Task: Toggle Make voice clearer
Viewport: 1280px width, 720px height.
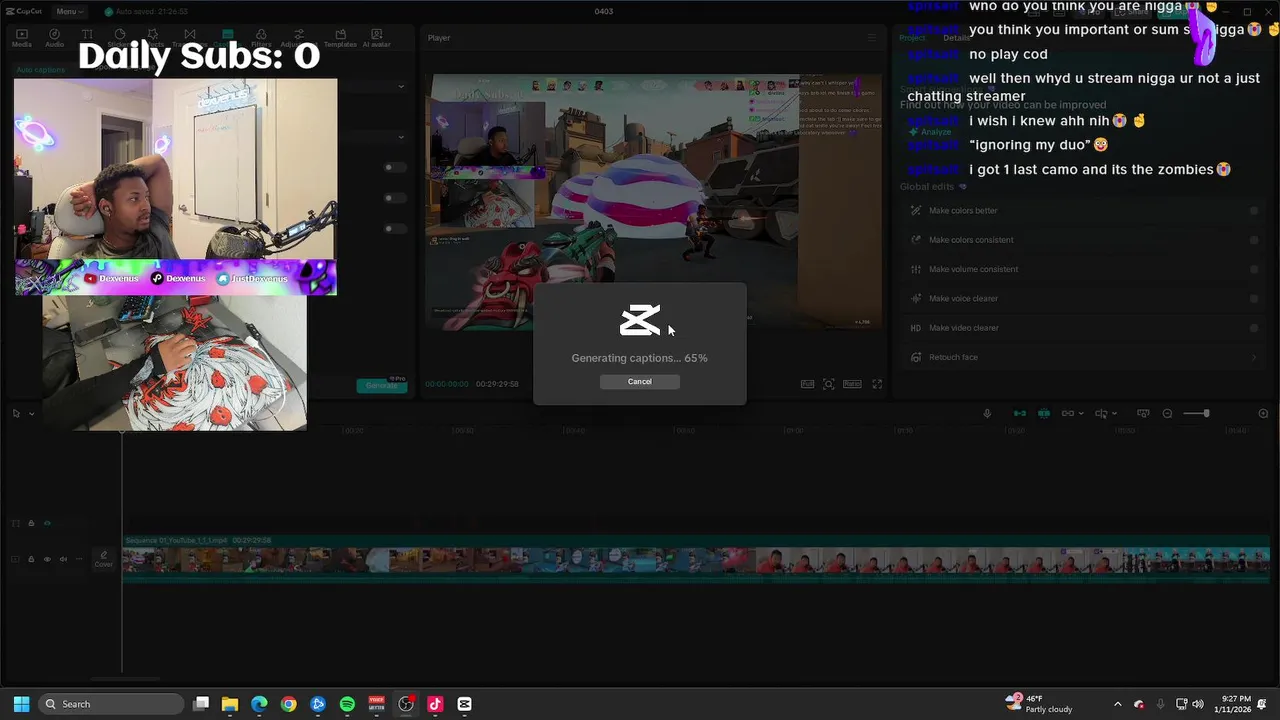Action: [1254, 298]
